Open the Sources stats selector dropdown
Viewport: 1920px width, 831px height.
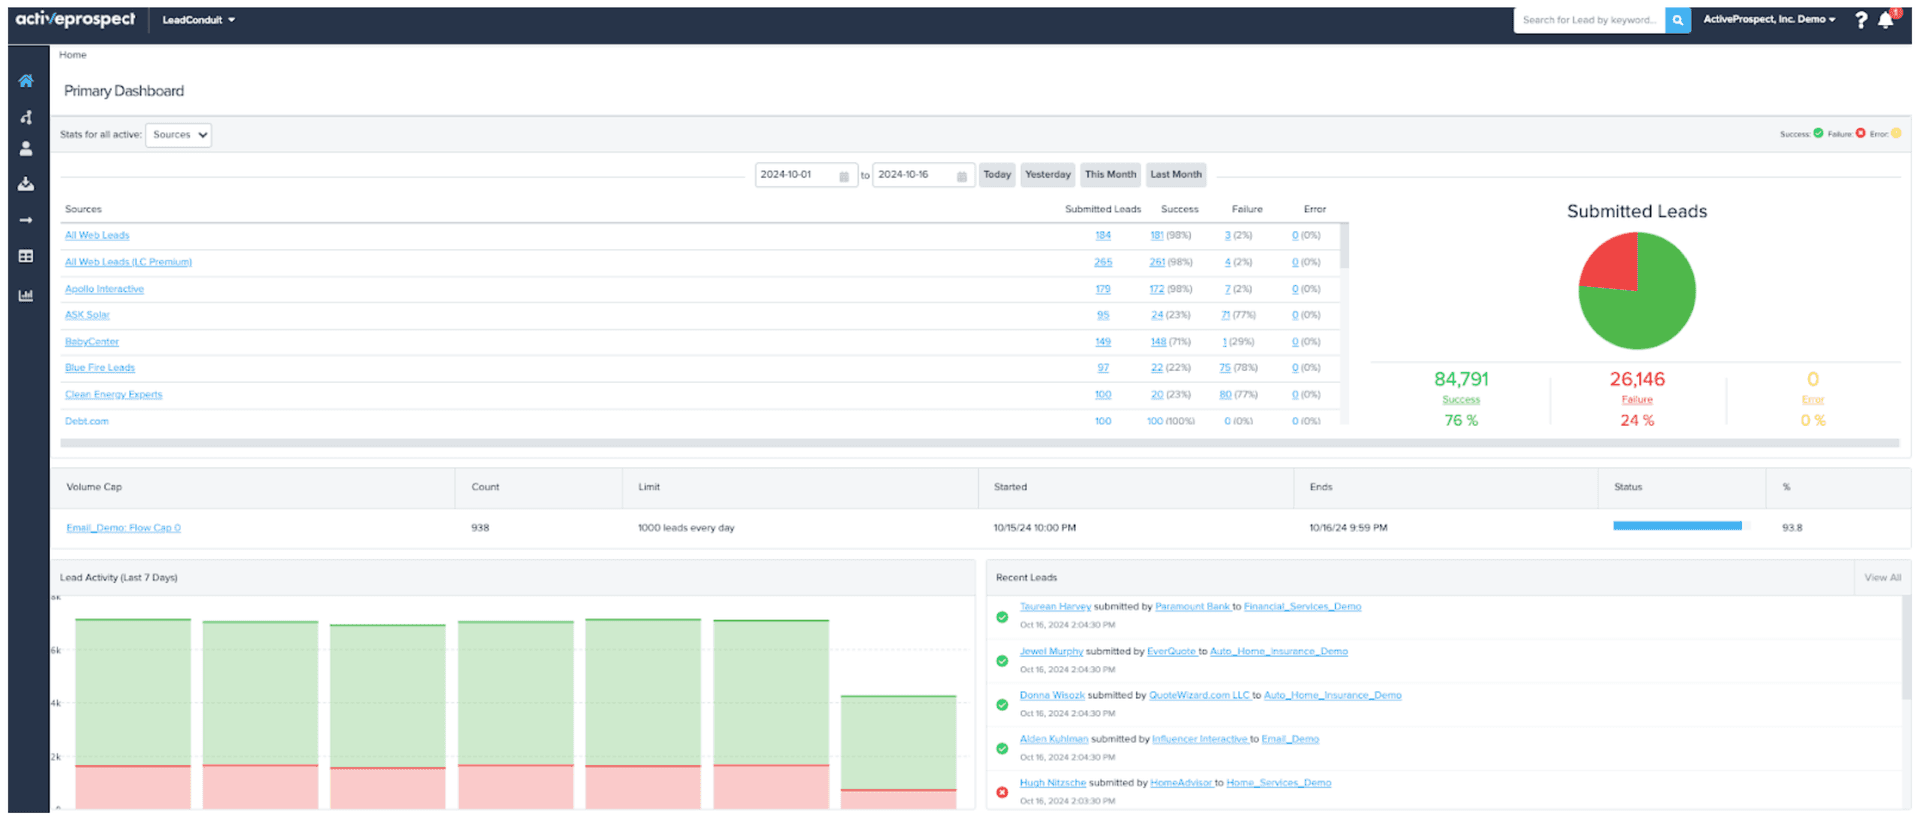[178, 135]
